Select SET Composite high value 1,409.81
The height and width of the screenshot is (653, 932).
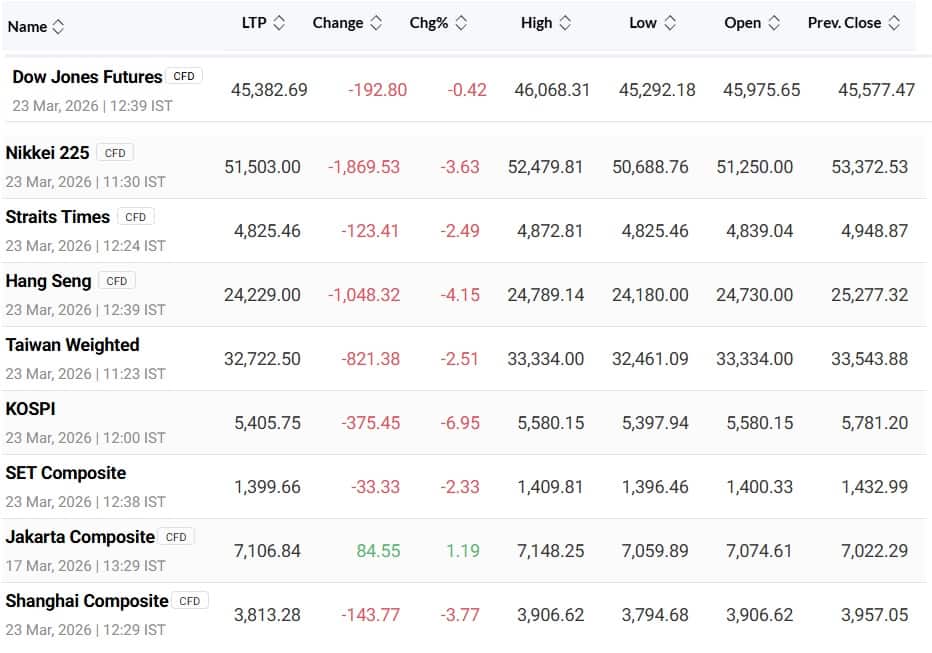(x=550, y=487)
